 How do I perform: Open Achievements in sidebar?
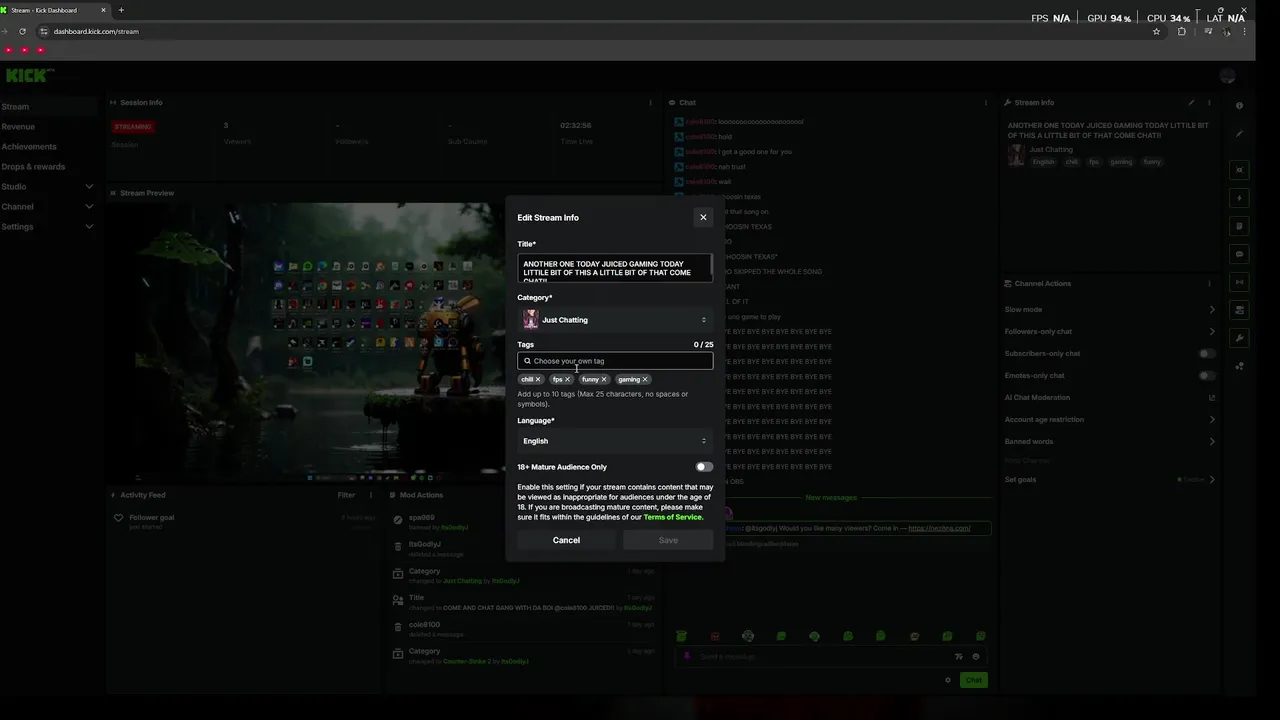pyautogui.click(x=29, y=147)
